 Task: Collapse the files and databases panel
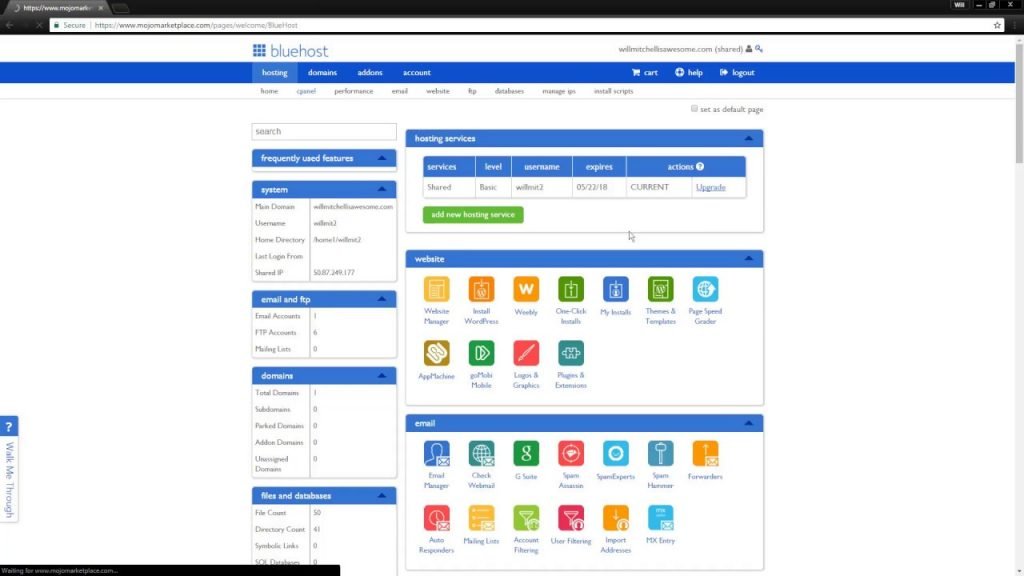point(382,496)
